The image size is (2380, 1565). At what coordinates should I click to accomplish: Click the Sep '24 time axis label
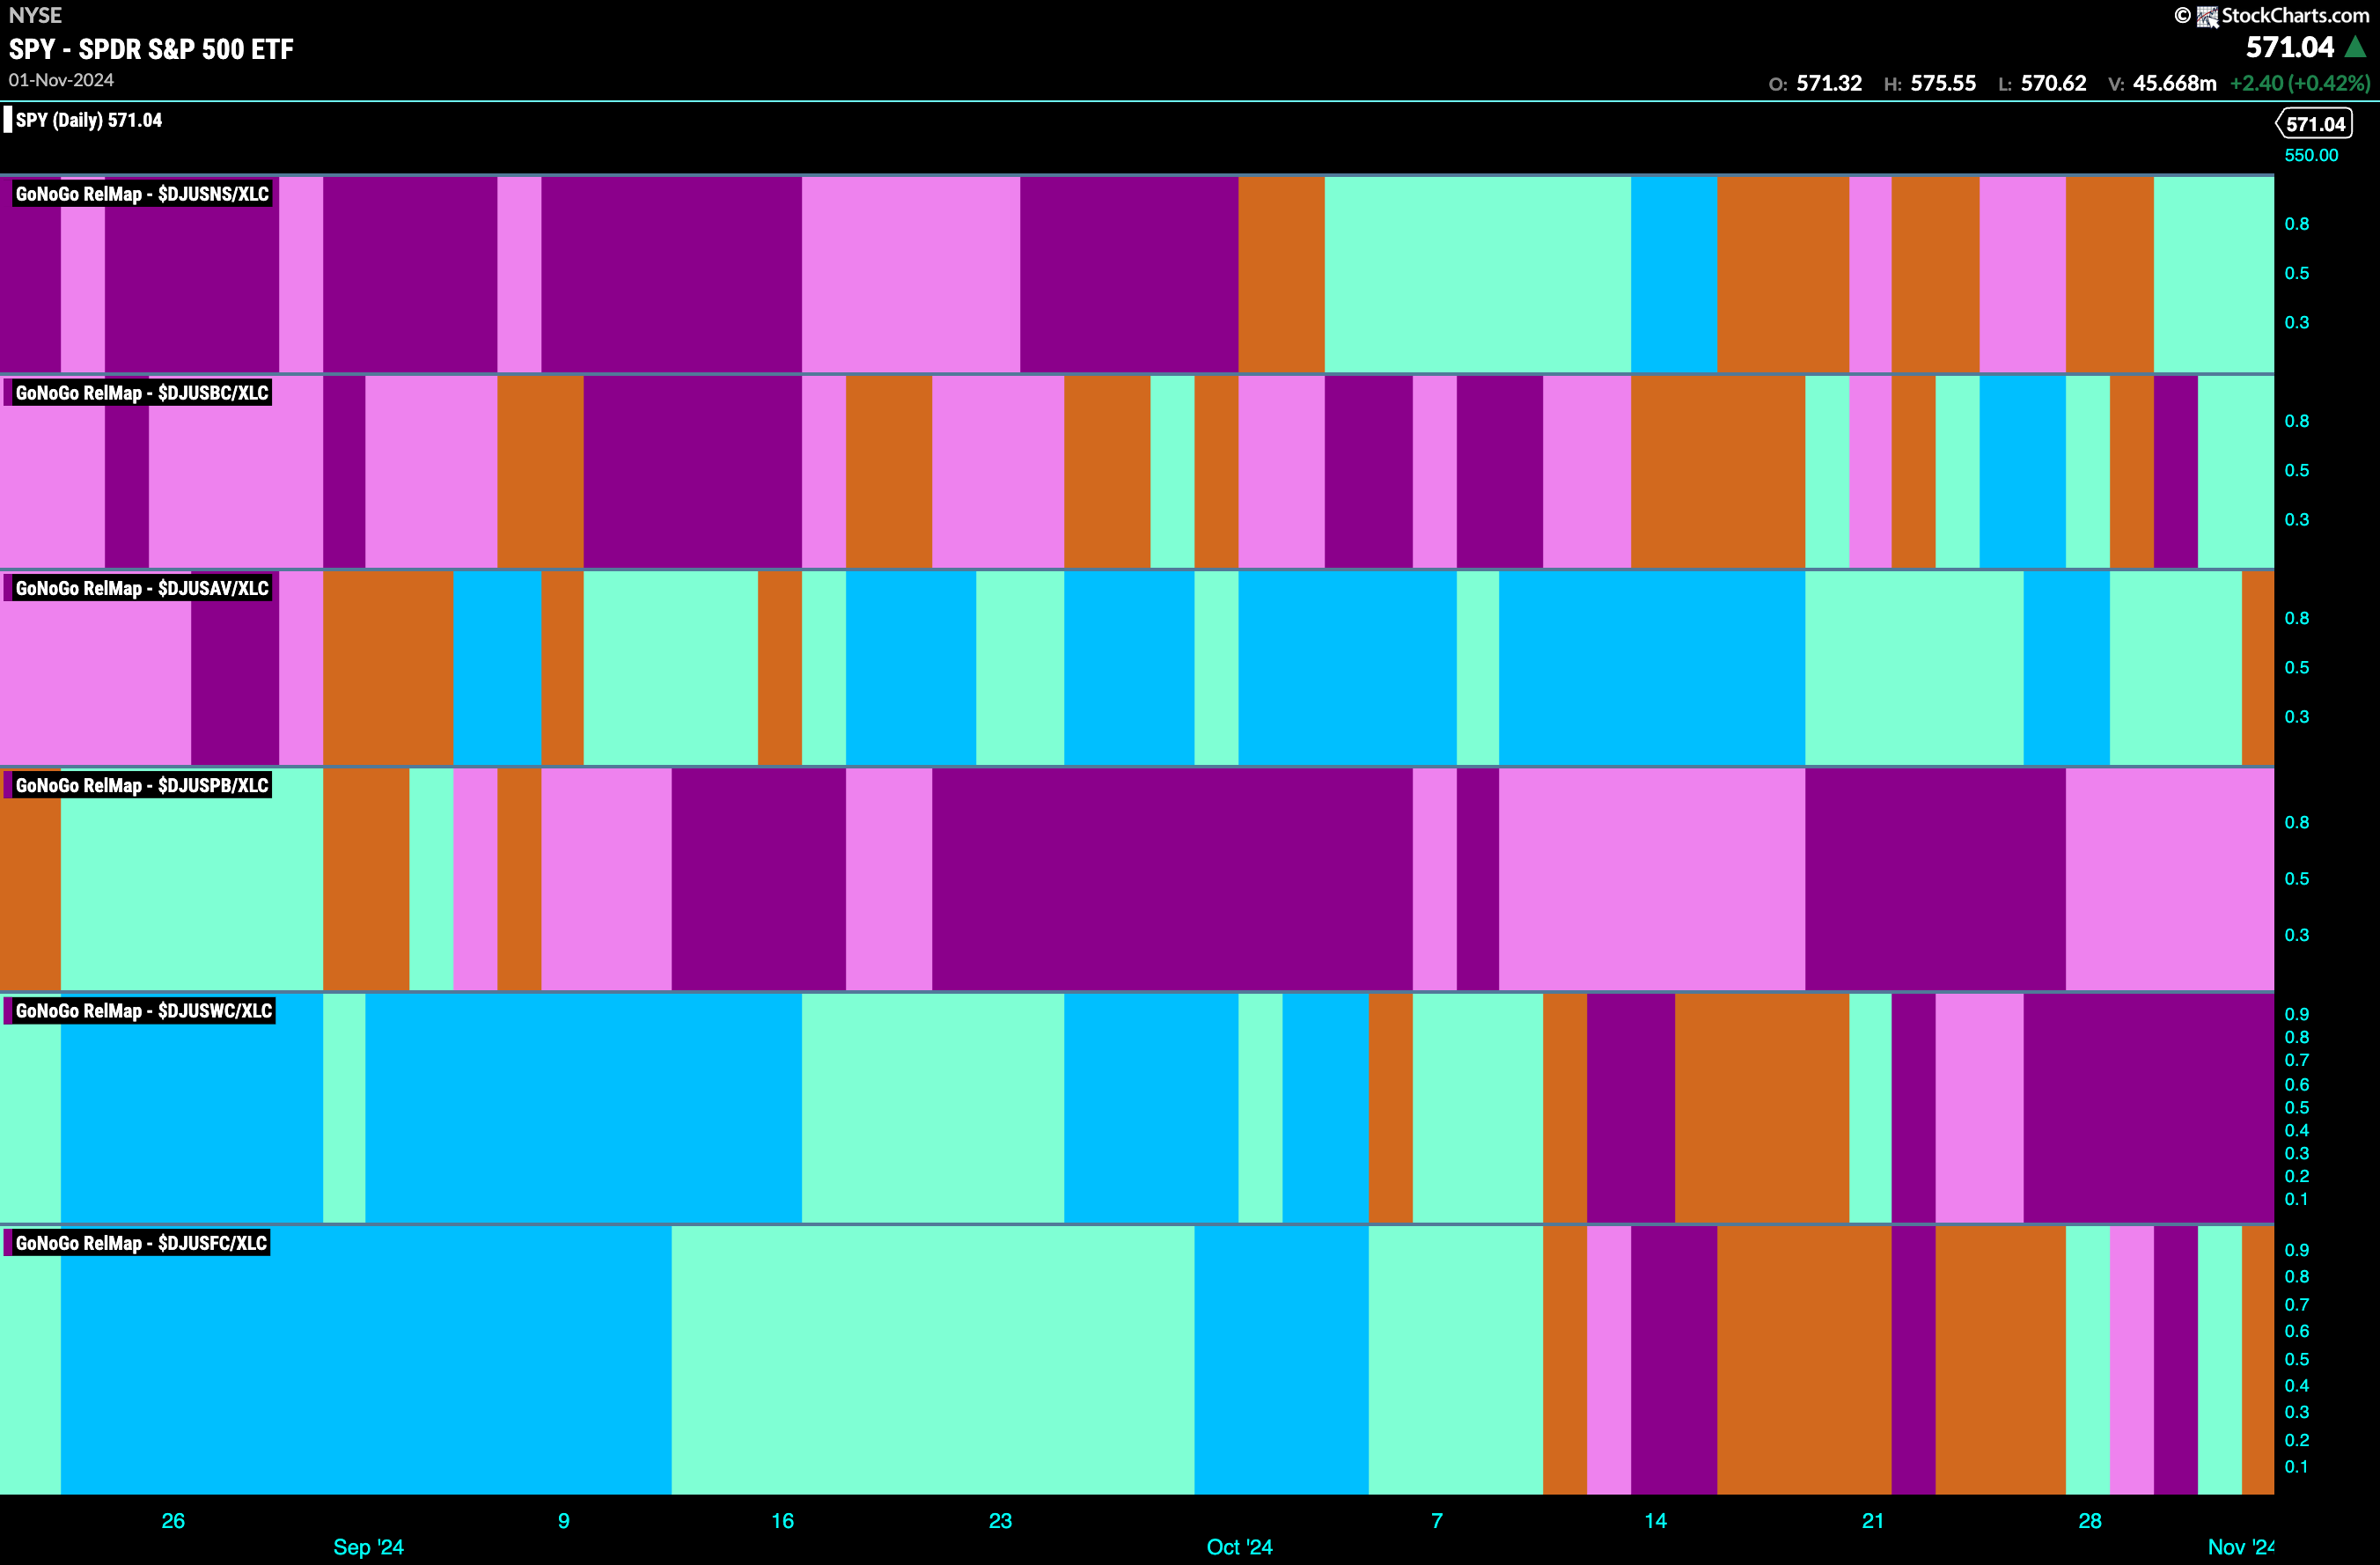(368, 1547)
